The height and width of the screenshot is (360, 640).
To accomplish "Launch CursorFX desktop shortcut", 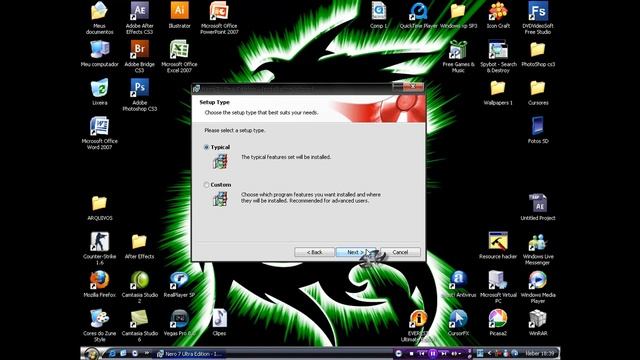I will pyautogui.click(x=458, y=322).
